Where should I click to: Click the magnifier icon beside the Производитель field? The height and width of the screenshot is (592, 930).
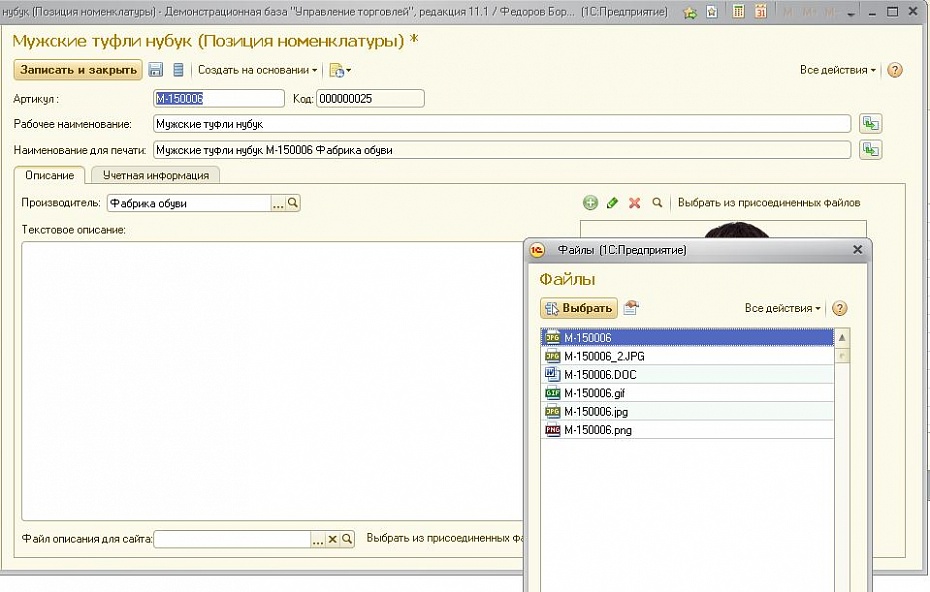point(293,203)
